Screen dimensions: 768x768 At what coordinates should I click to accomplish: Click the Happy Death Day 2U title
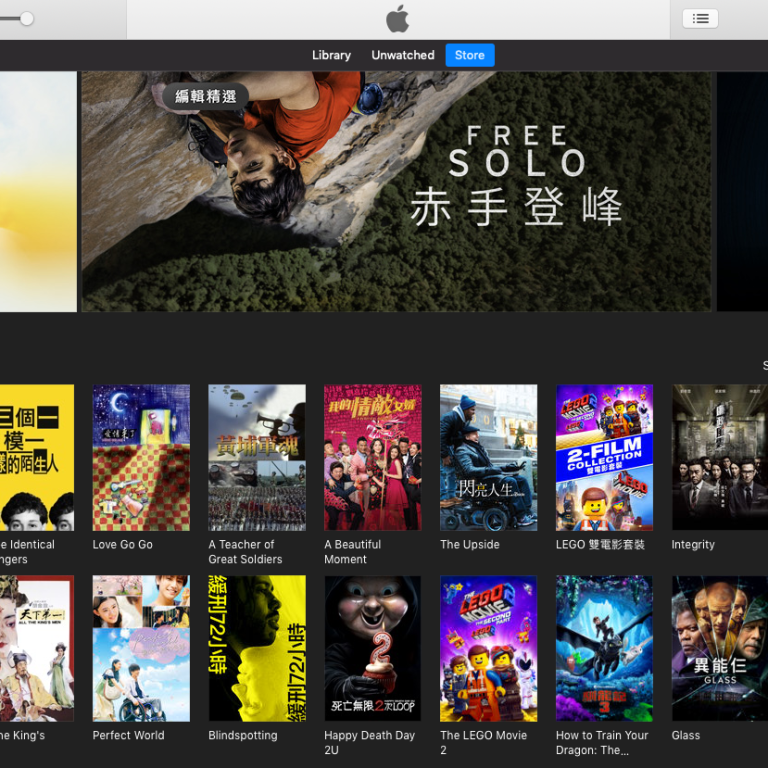tap(369, 743)
